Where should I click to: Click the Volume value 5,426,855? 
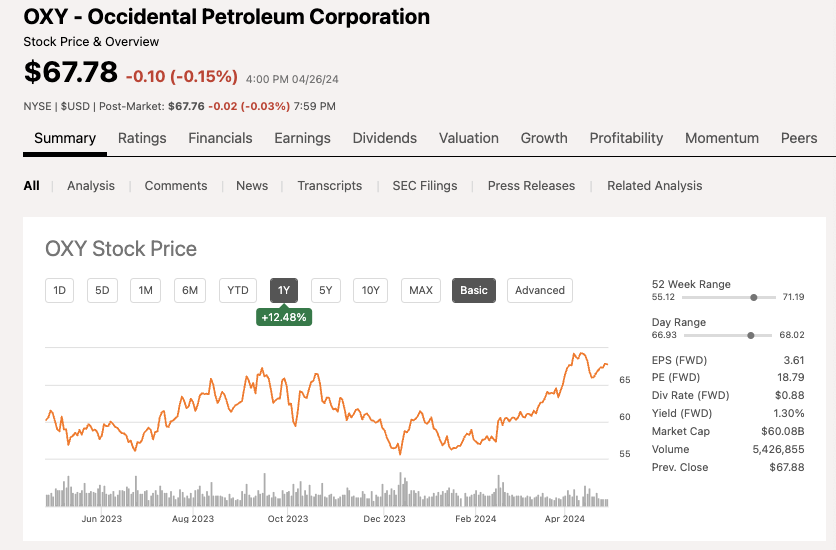click(x=778, y=449)
